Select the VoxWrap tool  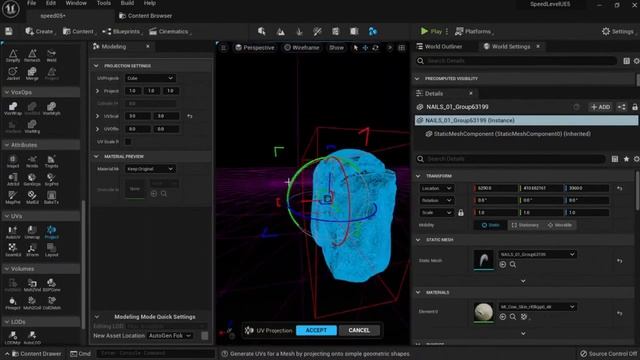pos(13,109)
